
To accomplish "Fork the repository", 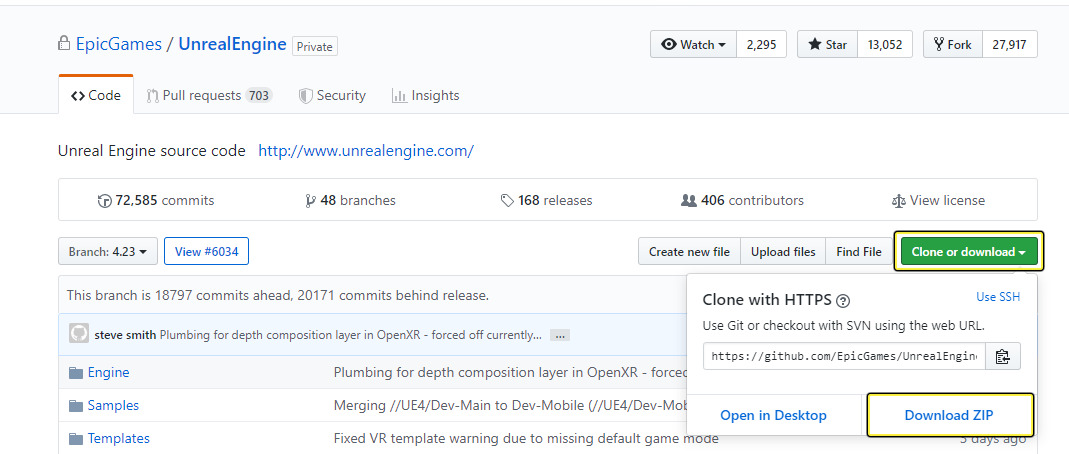I will (x=952, y=44).
